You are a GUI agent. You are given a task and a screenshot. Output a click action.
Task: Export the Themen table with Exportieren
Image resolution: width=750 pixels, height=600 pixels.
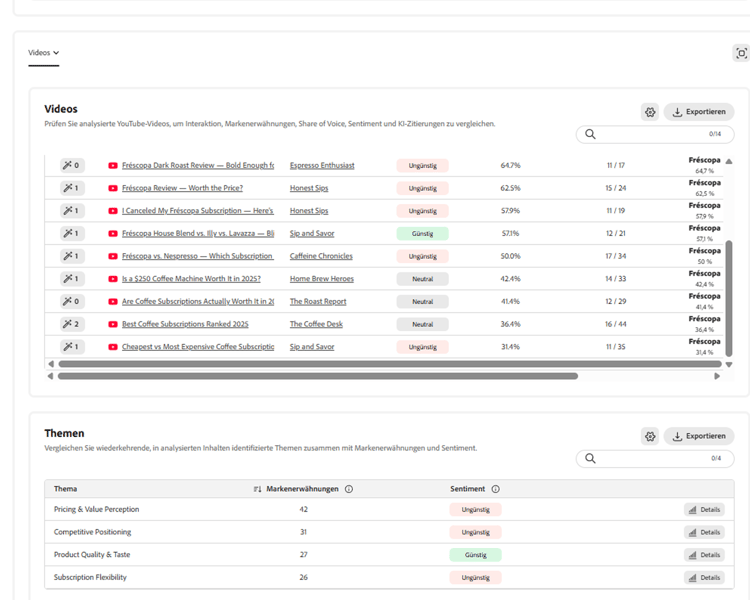click(x=699, y=436)
